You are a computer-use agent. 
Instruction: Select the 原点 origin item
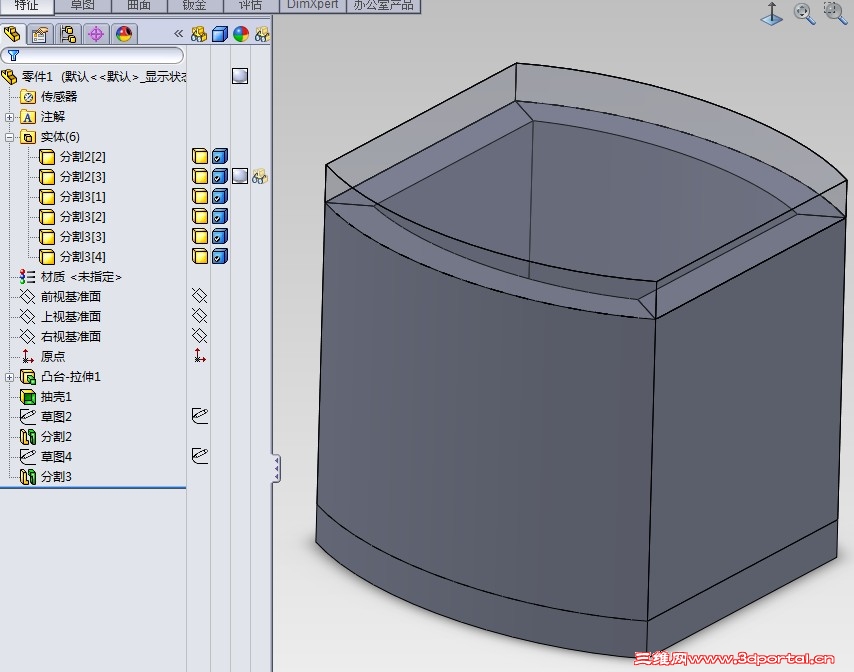pyautogui.click(x=43, y=357)
